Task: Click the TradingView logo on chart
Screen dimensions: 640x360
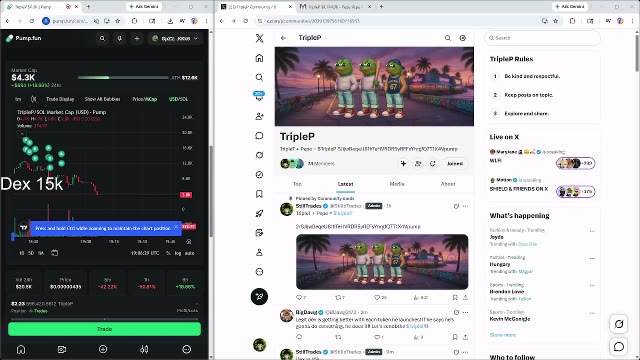Action: pyautogui.click(x=23, y=227)
